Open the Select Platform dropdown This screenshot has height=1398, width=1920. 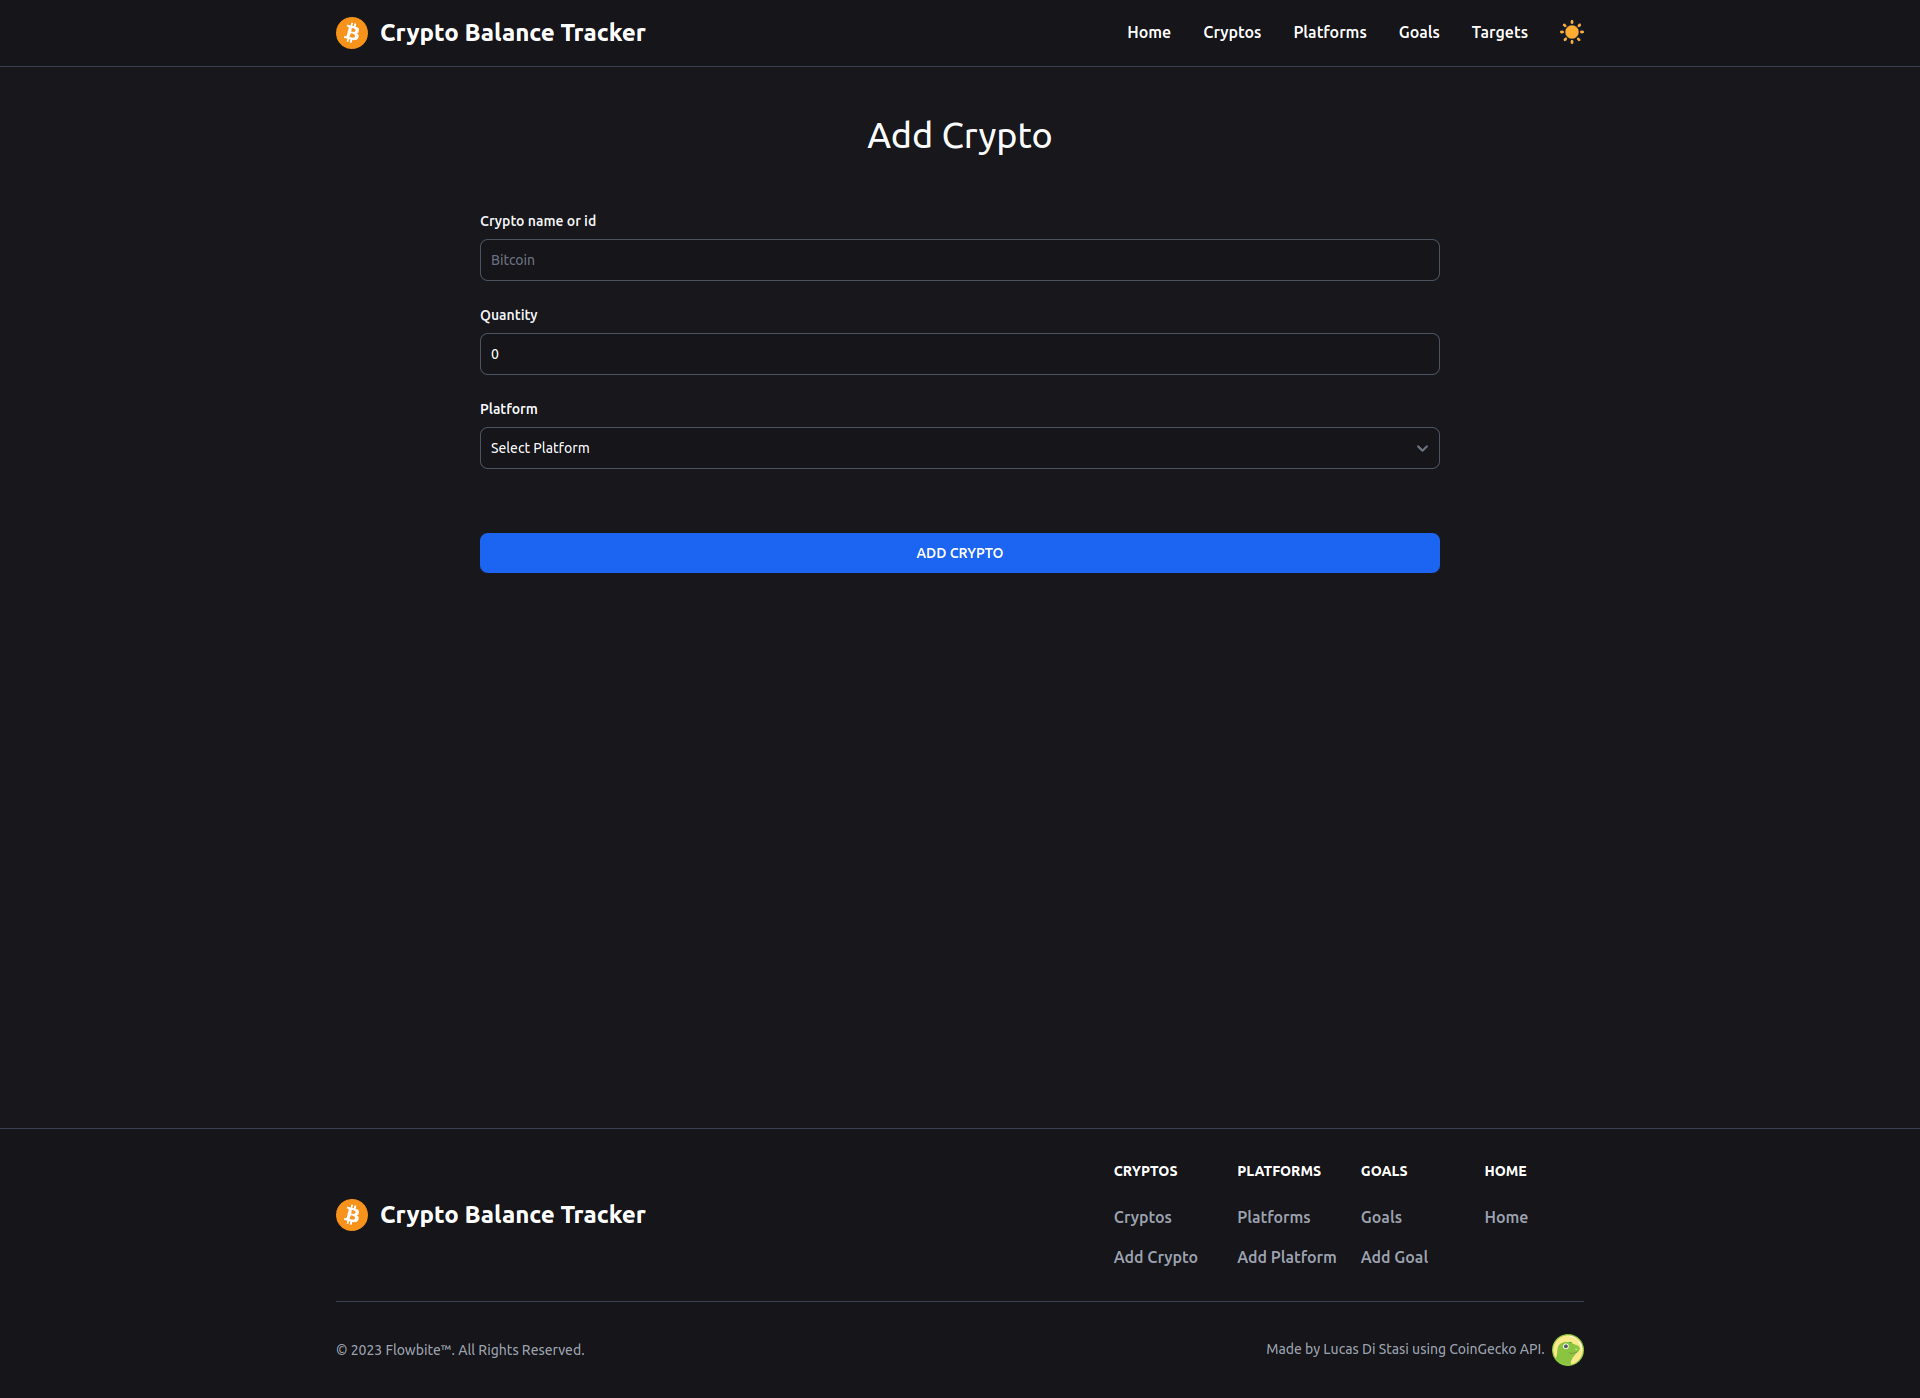pyautogui.click(x=960, y=448)
